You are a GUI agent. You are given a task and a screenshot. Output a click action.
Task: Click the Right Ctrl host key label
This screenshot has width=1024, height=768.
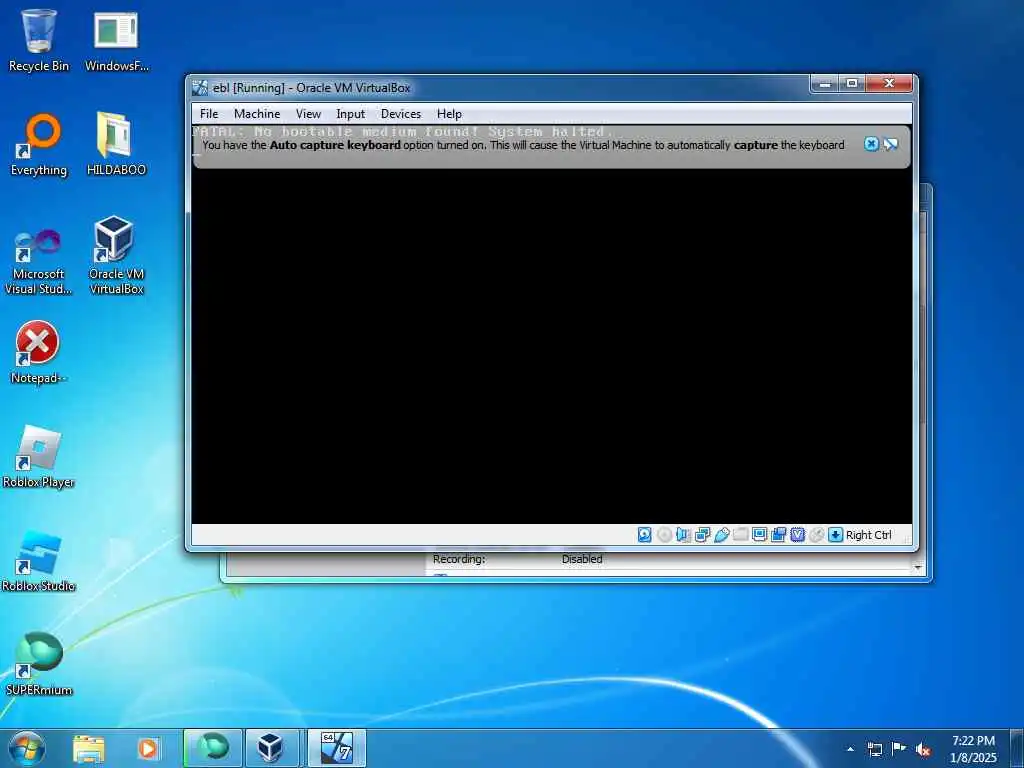point(869,535)
